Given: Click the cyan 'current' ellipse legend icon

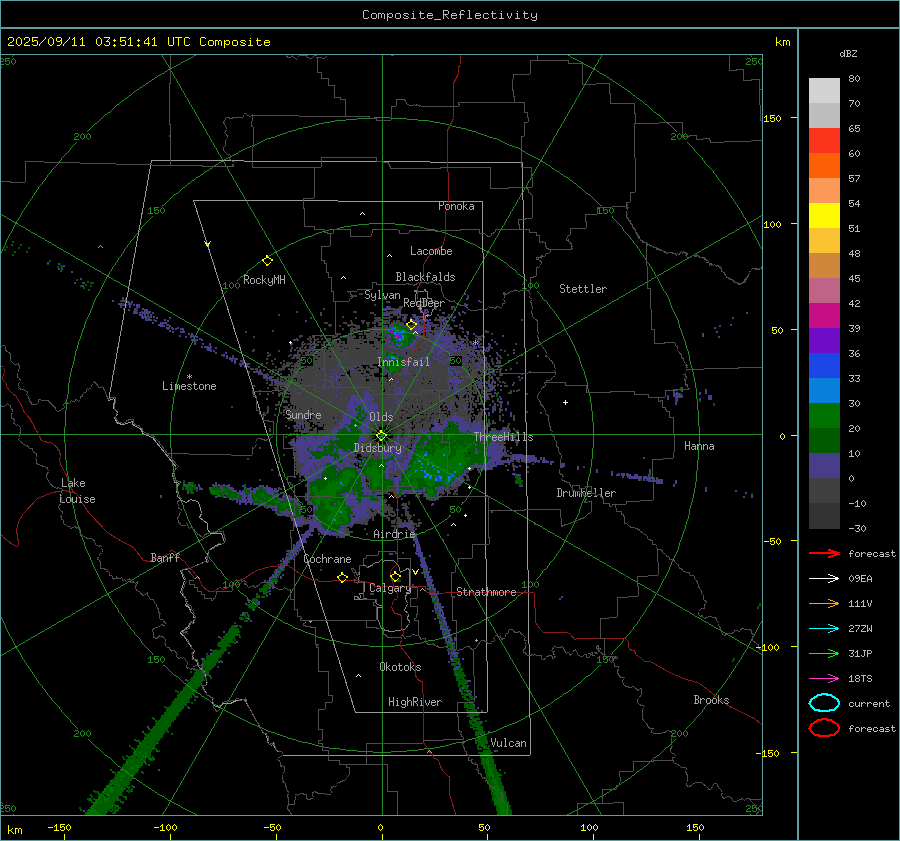Looking at the screenshot, I should point(824,703).
